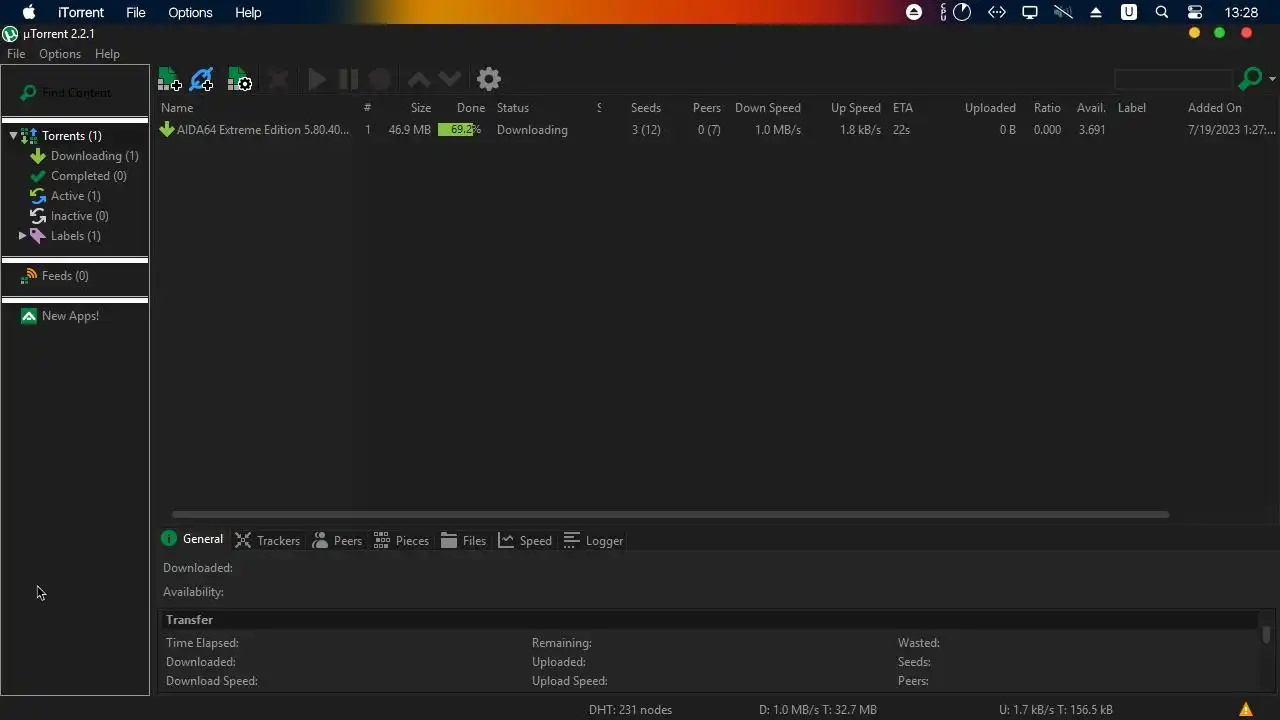
Task: Sort torrents by the Name column
Action: [x=177, y=108]
